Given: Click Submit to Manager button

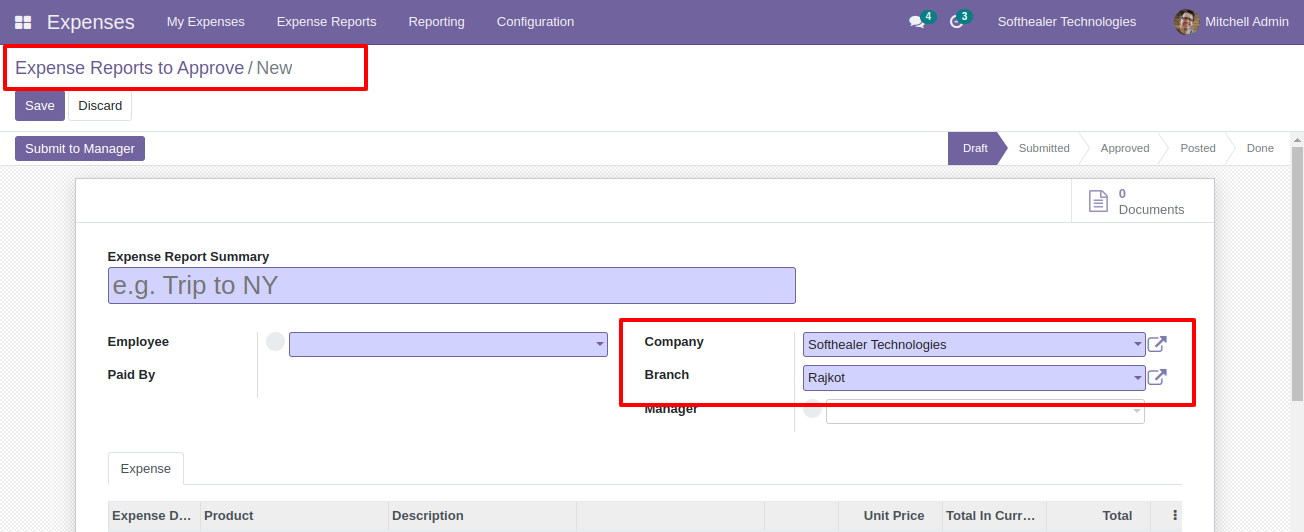Looking at the screenshot, I should click(80, 149).
